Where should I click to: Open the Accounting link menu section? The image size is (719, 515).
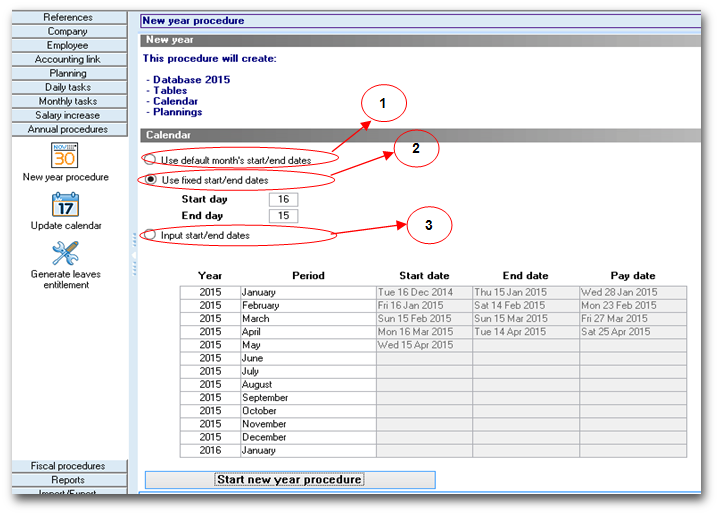tap(68, 59)
